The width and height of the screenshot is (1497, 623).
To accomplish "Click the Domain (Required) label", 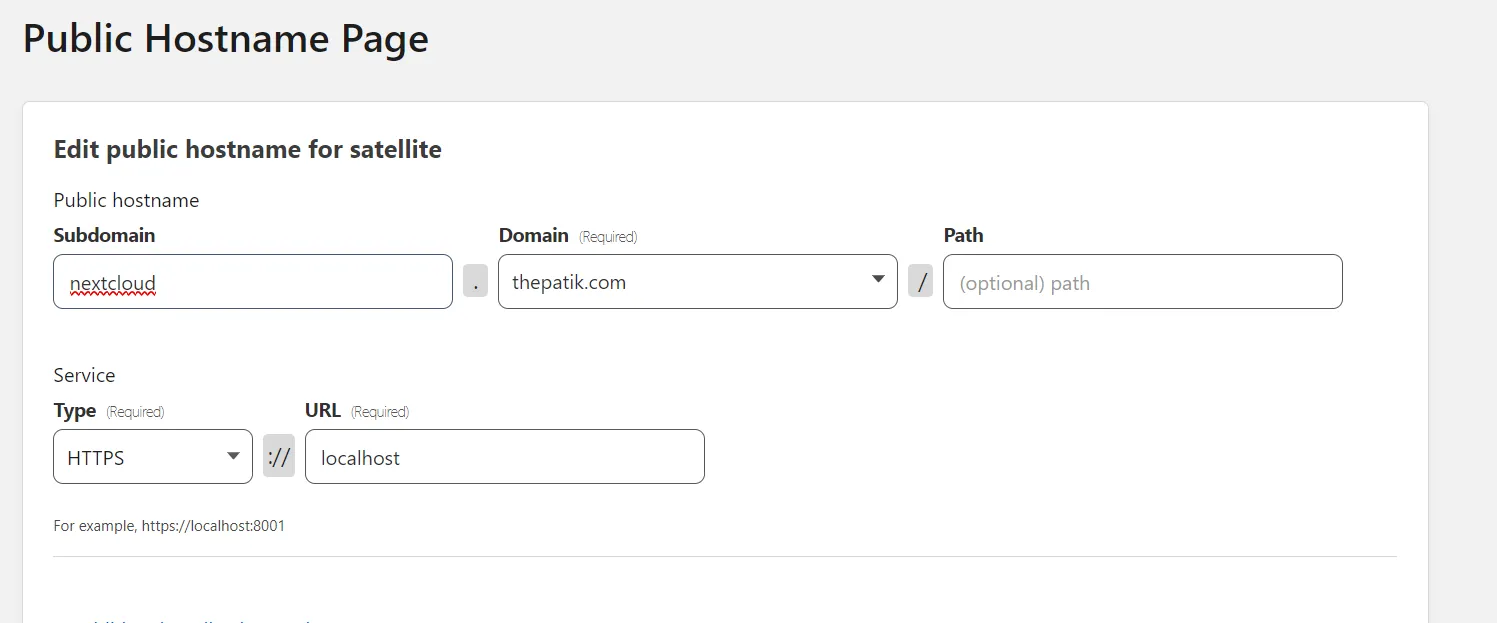I will pos(568,236).
